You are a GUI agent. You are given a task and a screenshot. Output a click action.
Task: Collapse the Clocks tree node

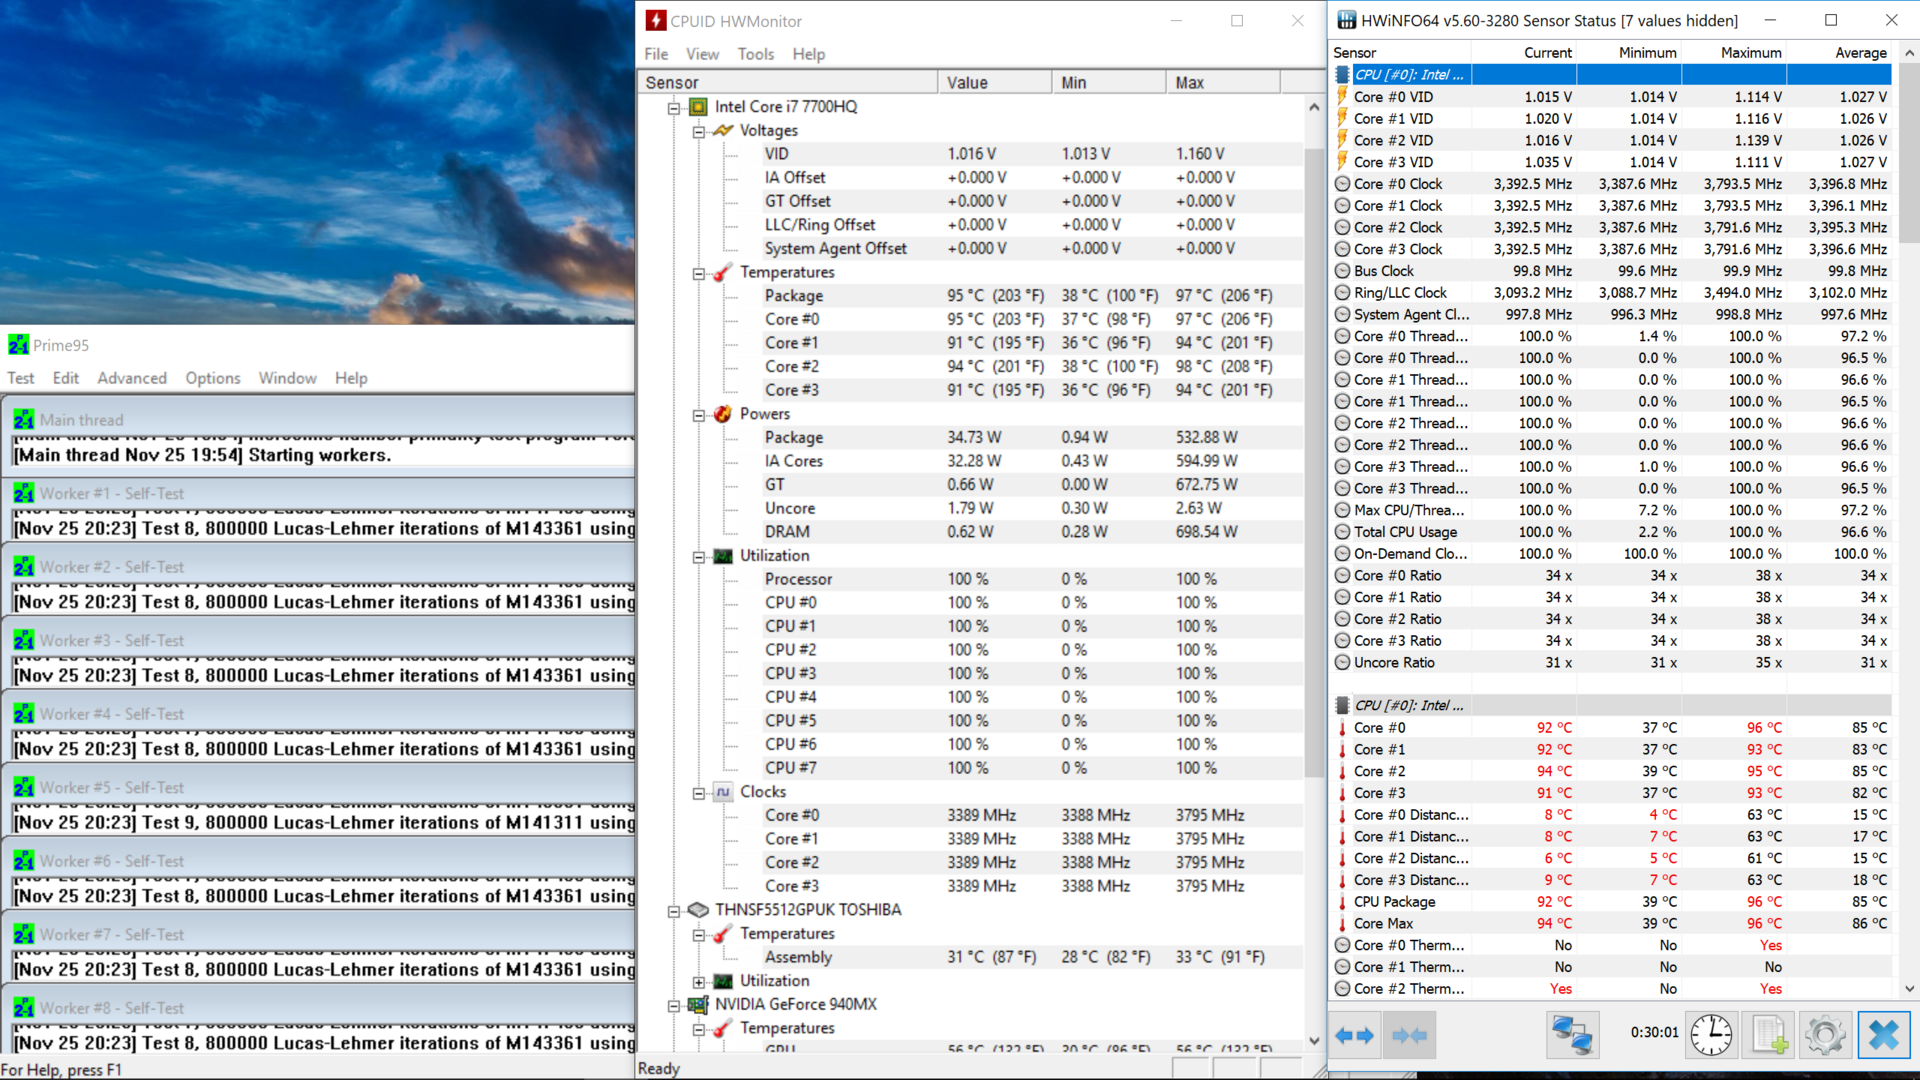[699, 794]
